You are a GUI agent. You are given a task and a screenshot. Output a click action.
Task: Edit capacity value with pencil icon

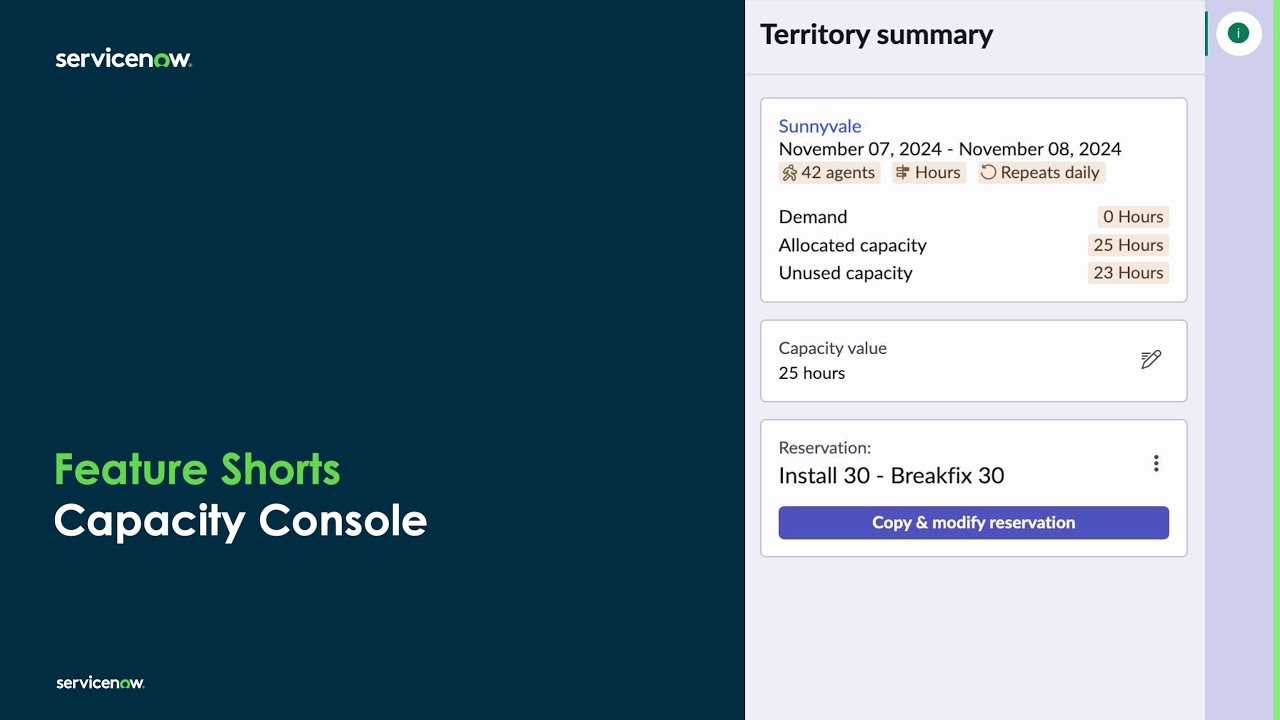click(1151, 360)
